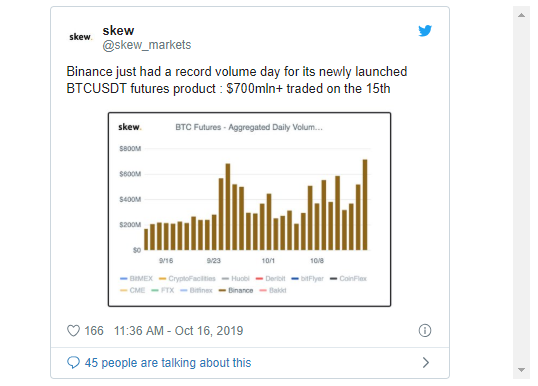The height and width of the screenshot is (386, 538).
Task: Open the skew display name link
Action: click(118, 31)
